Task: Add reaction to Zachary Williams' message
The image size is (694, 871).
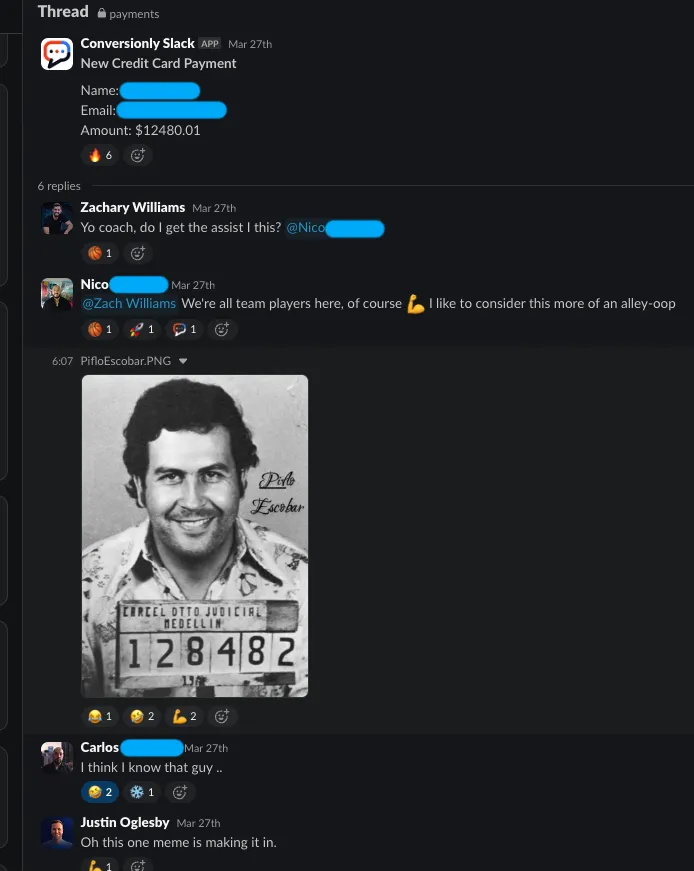Action: pos(137,253)
